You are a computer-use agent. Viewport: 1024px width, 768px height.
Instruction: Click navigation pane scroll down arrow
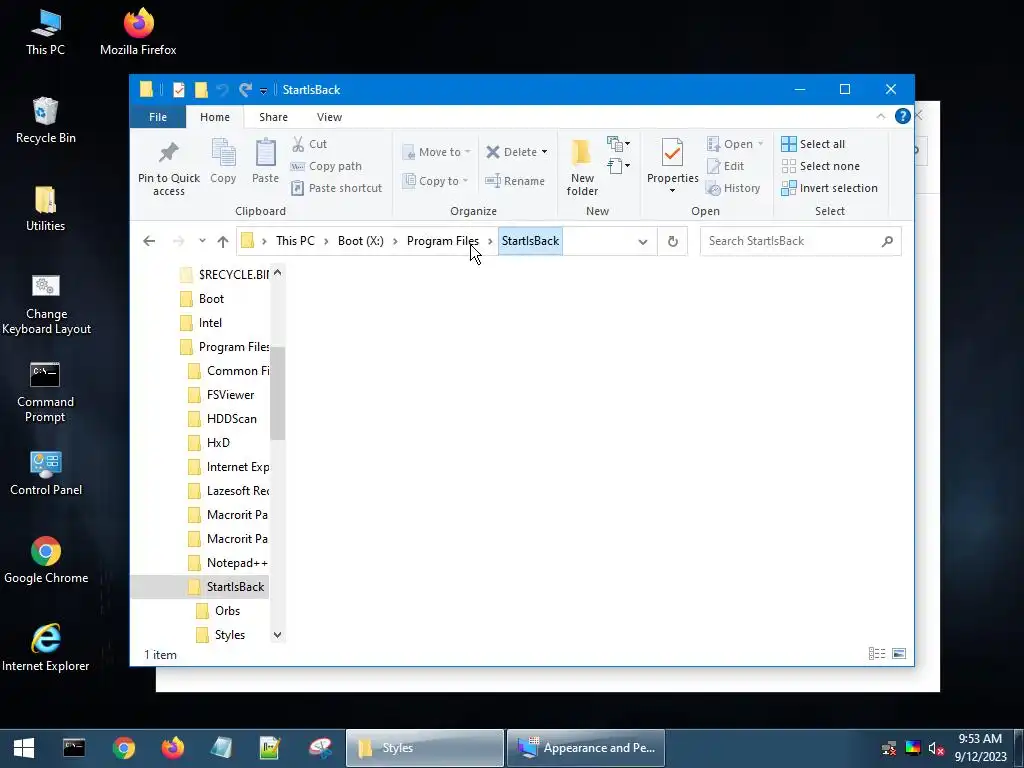278,635
